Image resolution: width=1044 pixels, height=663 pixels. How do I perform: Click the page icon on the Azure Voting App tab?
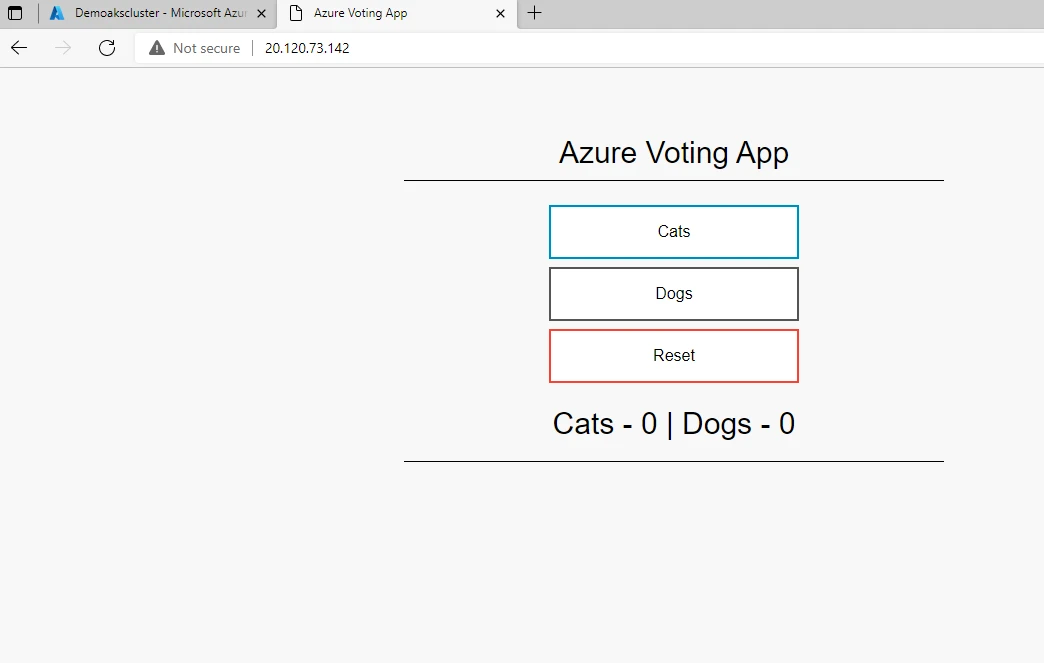tap(295, 13)
